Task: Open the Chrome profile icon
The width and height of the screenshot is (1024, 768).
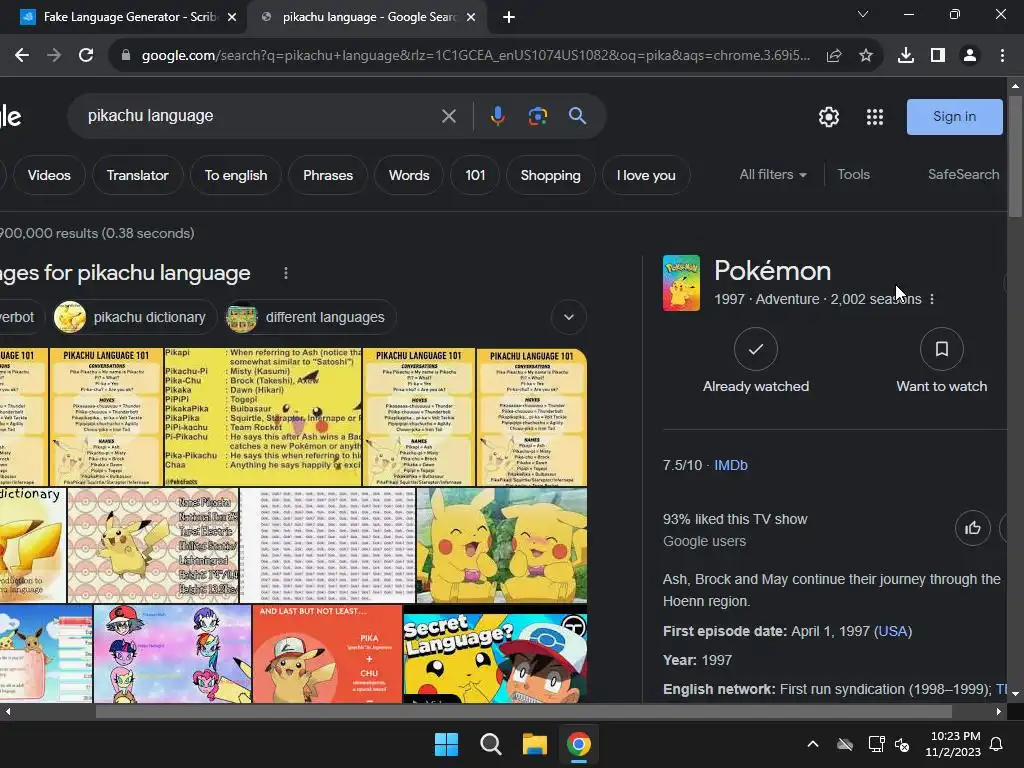Action: pos(970,56)
